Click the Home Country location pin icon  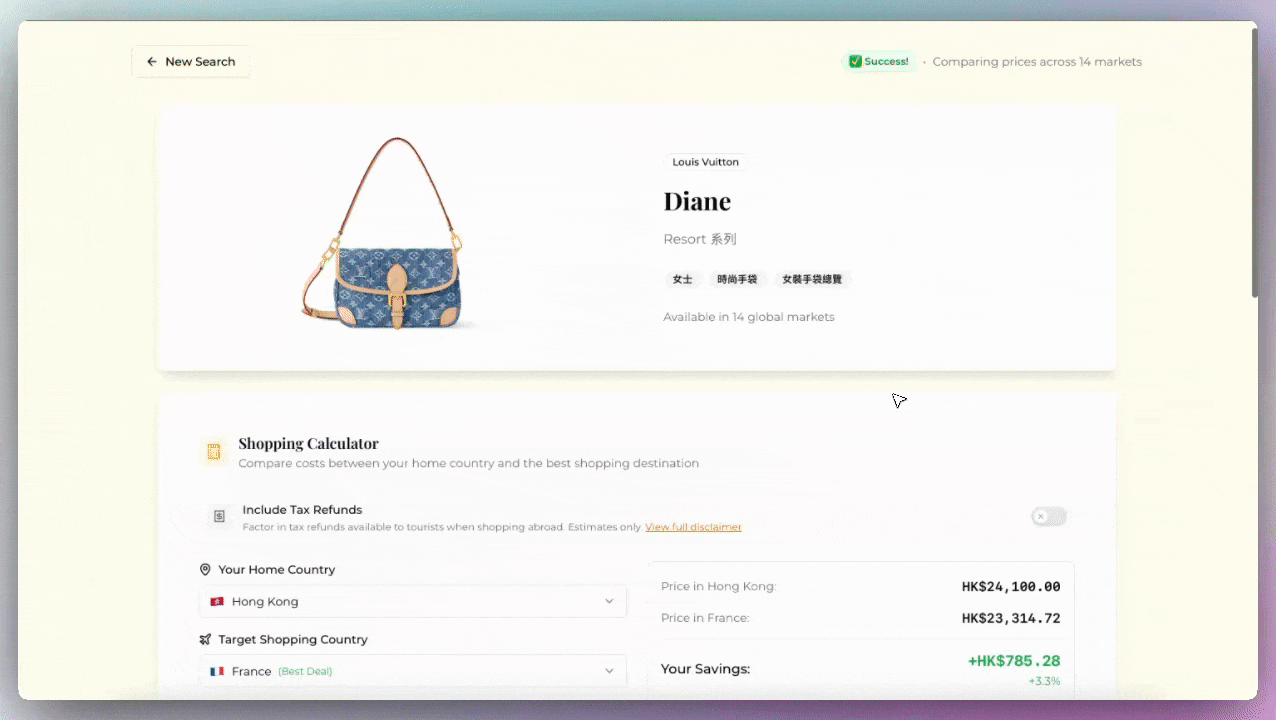(x=205, y=569)
